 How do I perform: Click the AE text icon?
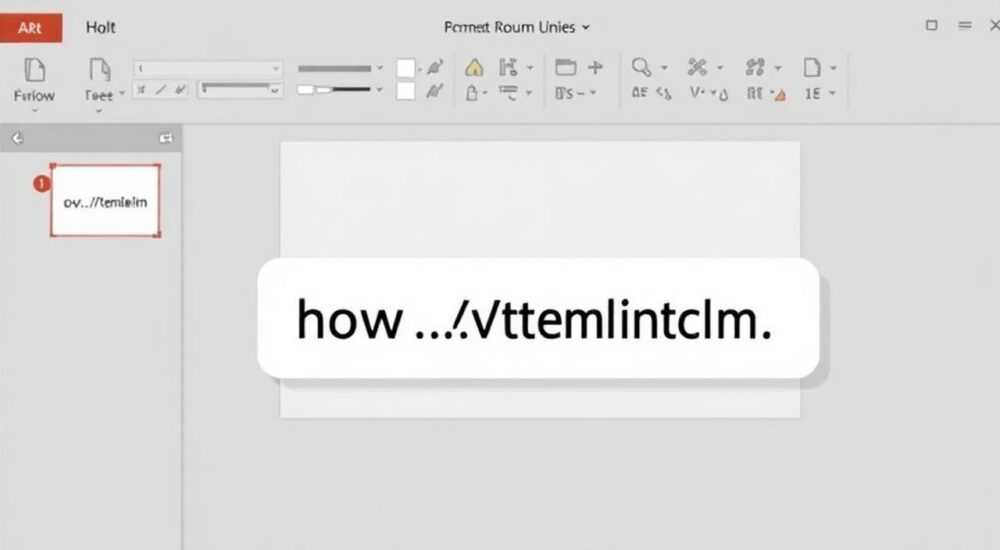click(640, 93)
